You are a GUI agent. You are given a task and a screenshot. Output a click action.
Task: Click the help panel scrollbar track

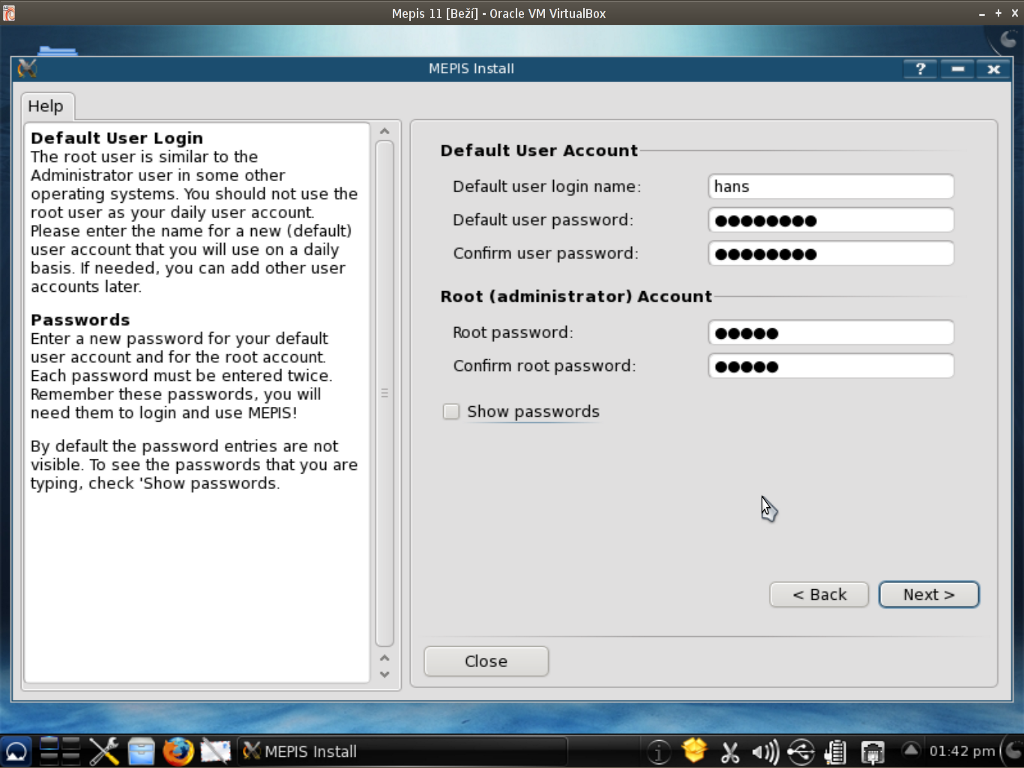(x=385, y=393)
